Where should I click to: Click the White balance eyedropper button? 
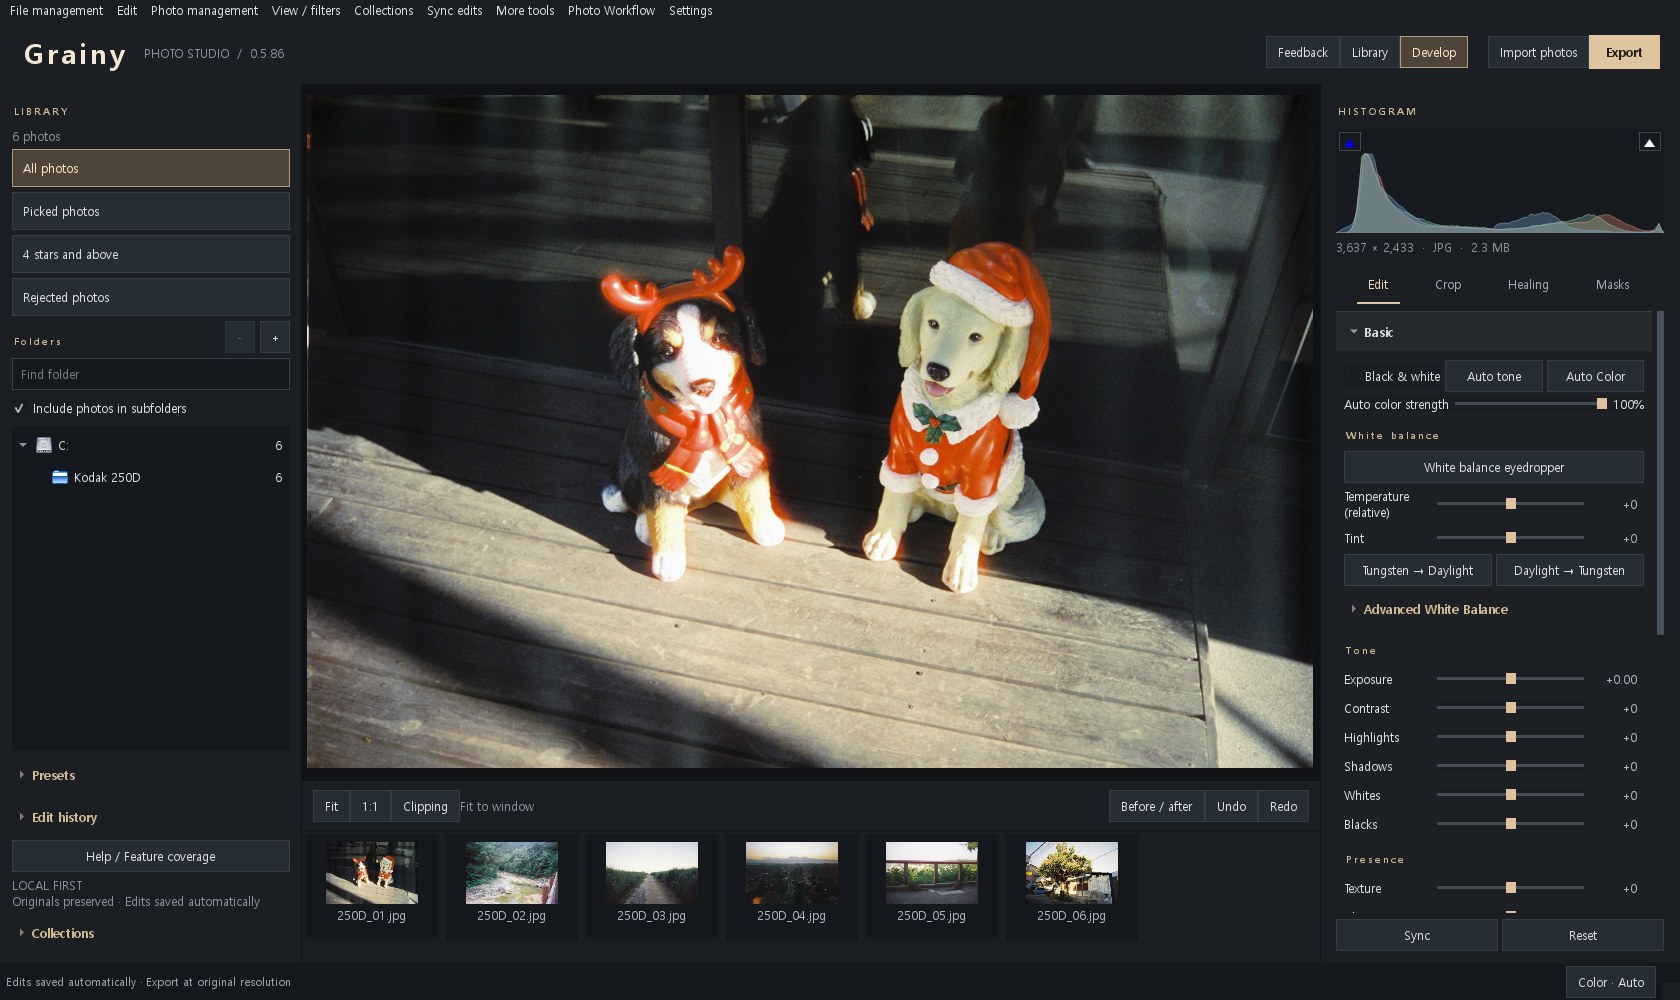pyautogui.click(x=1494, y=467)
